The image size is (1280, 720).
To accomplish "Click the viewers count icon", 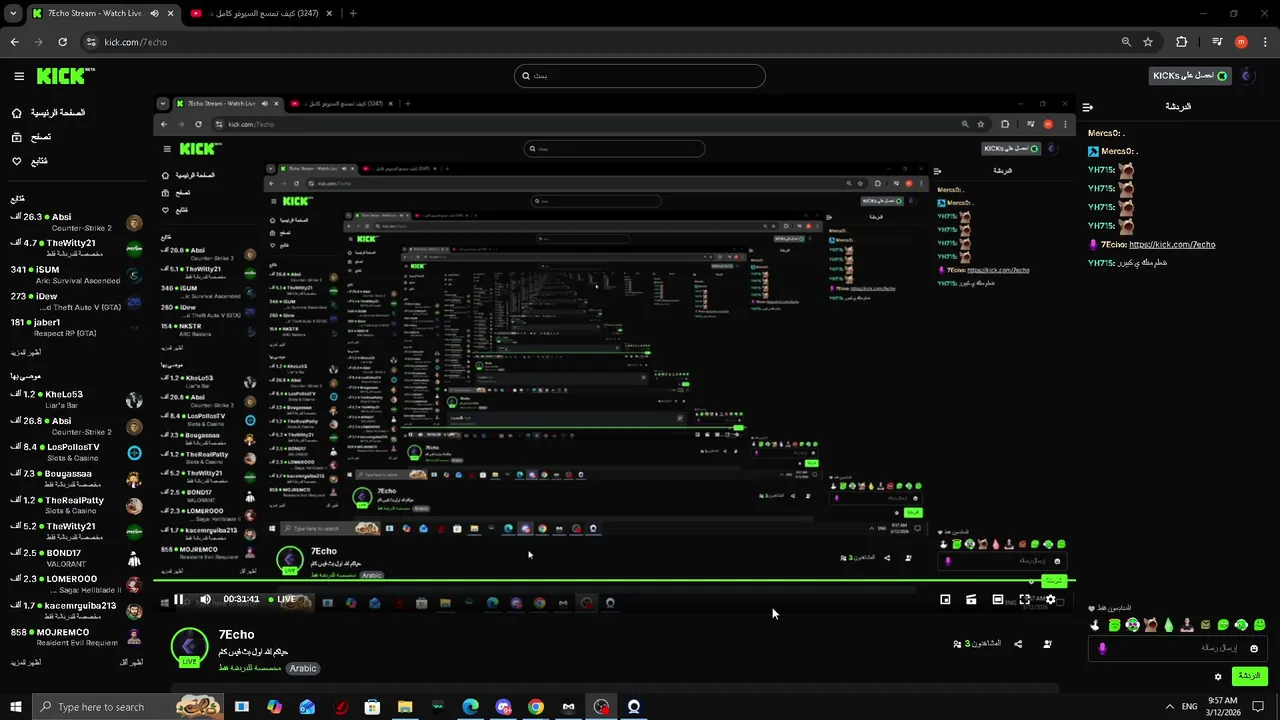I will [x=957, y=644].
